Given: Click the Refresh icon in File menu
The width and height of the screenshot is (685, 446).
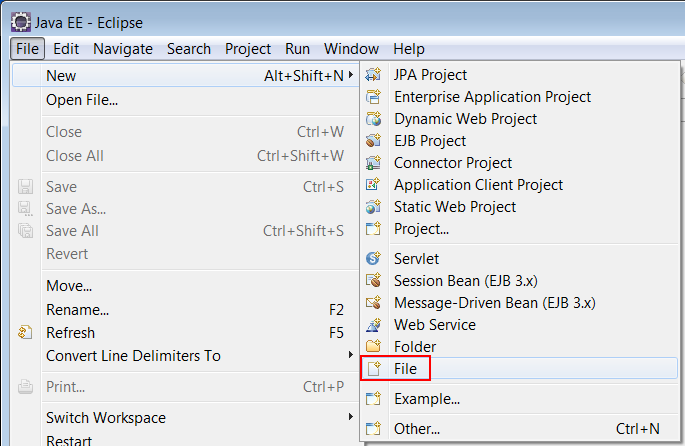Looking at the screenshot, I should 25,332.
